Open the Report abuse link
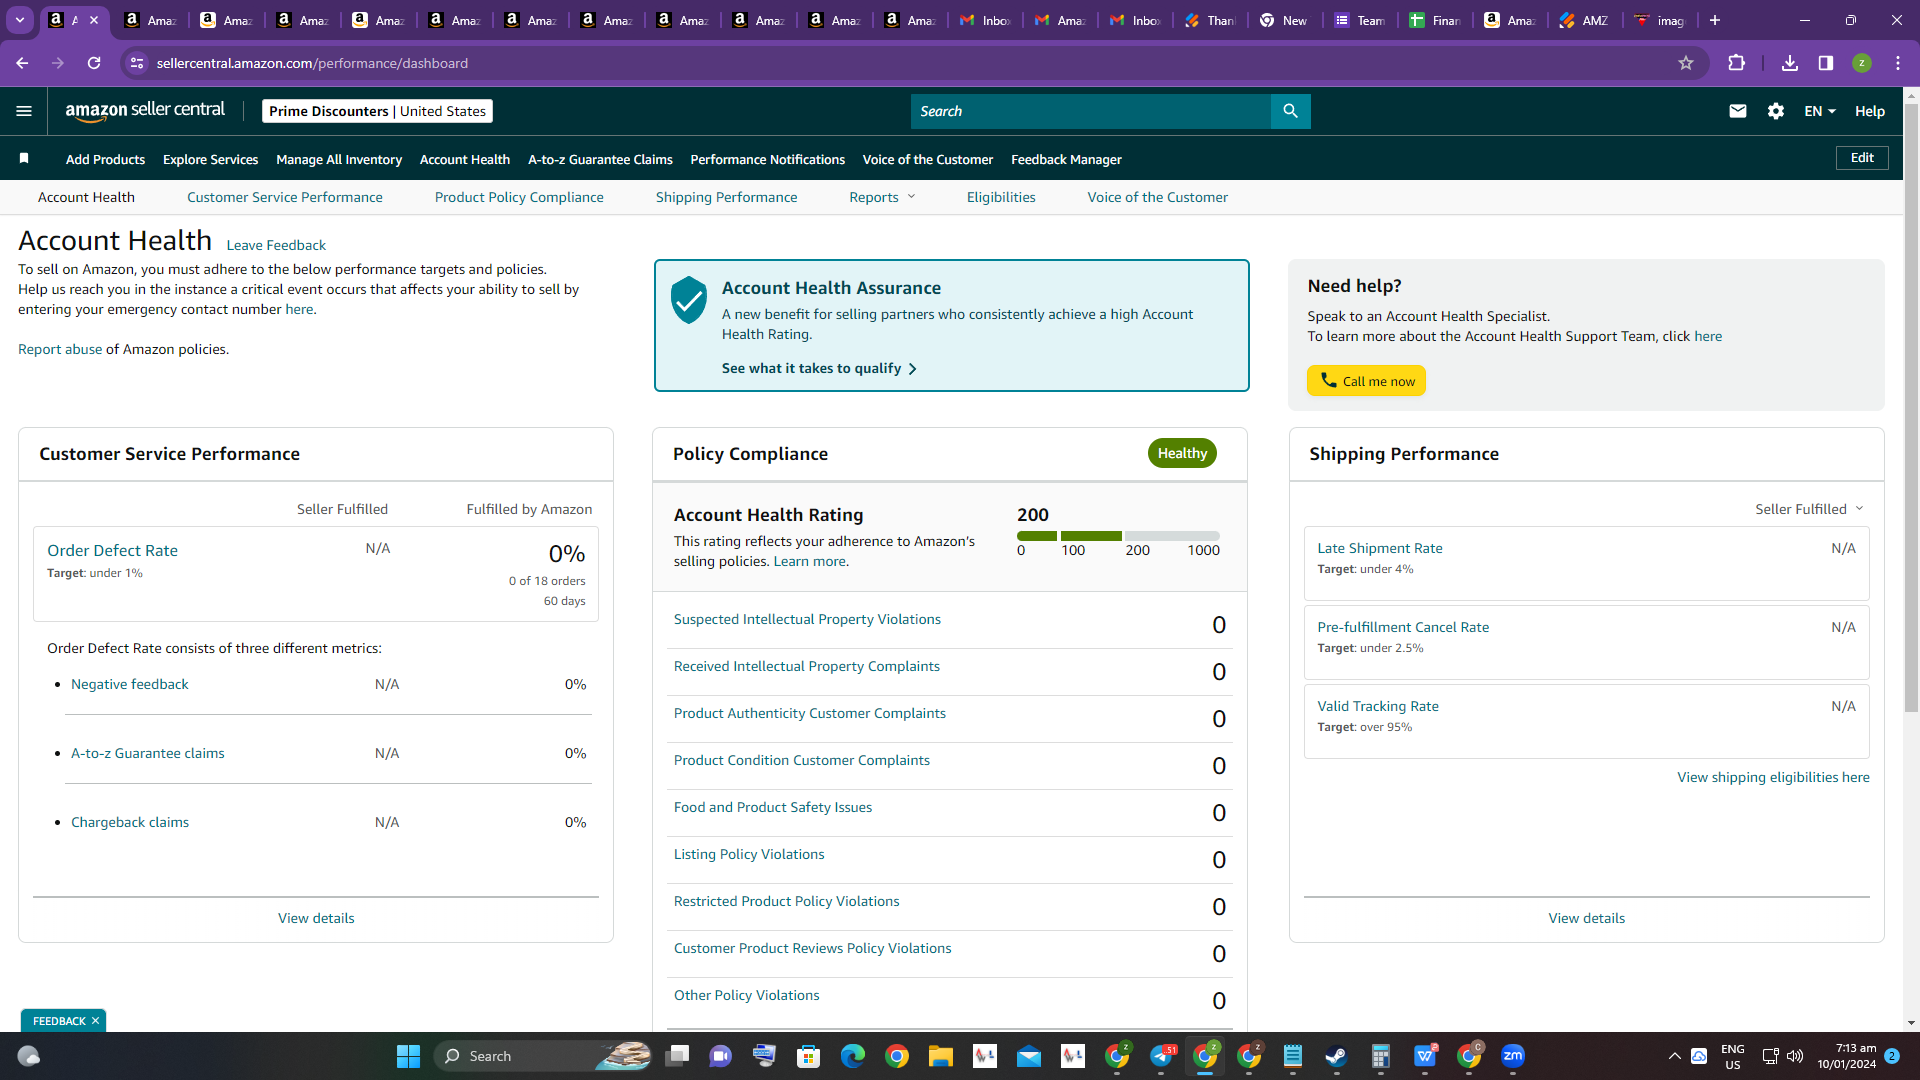The height and width of the screenshot is (1080, 1920). coord(60,349)
